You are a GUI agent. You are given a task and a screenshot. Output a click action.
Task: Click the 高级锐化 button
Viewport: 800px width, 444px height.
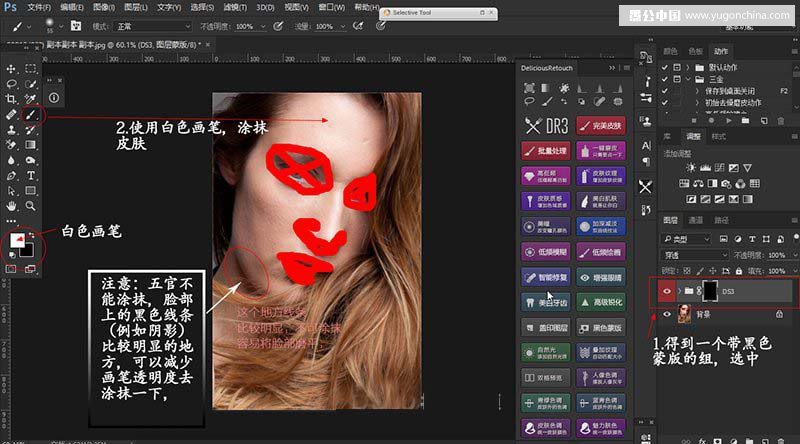(601, 302)
